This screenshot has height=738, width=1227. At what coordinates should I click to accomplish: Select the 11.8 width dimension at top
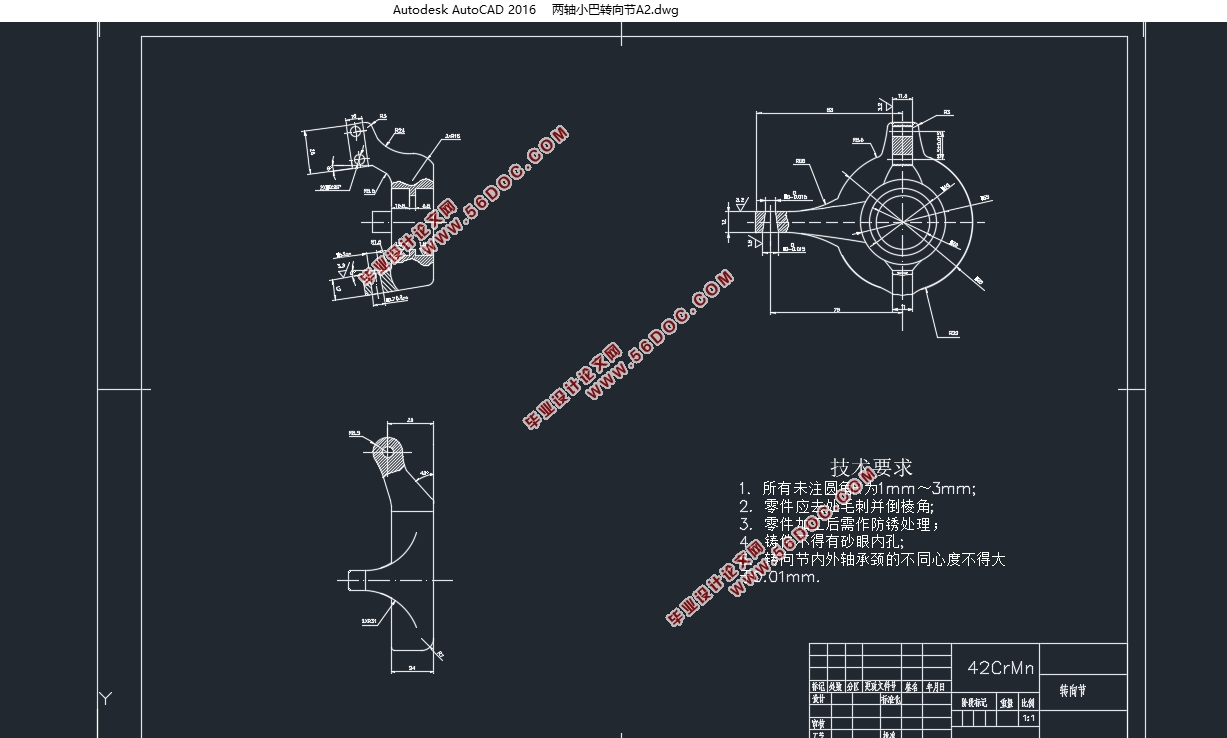[902, 96]
